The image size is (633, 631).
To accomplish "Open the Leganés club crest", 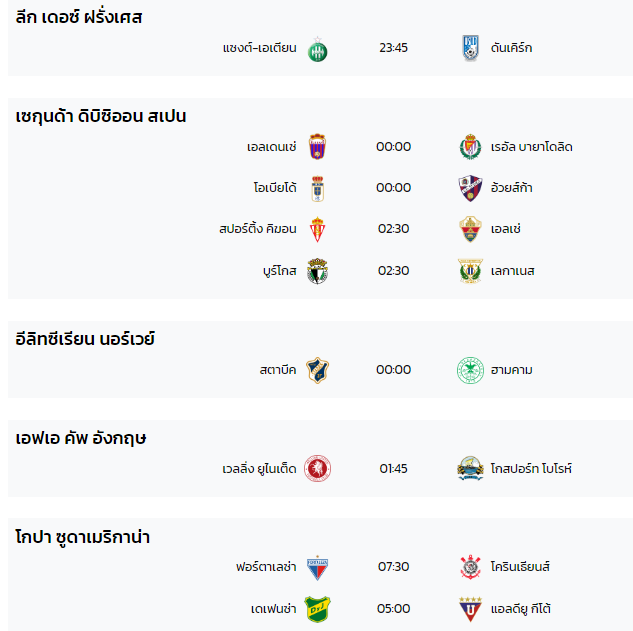I will tap(470, 271).
